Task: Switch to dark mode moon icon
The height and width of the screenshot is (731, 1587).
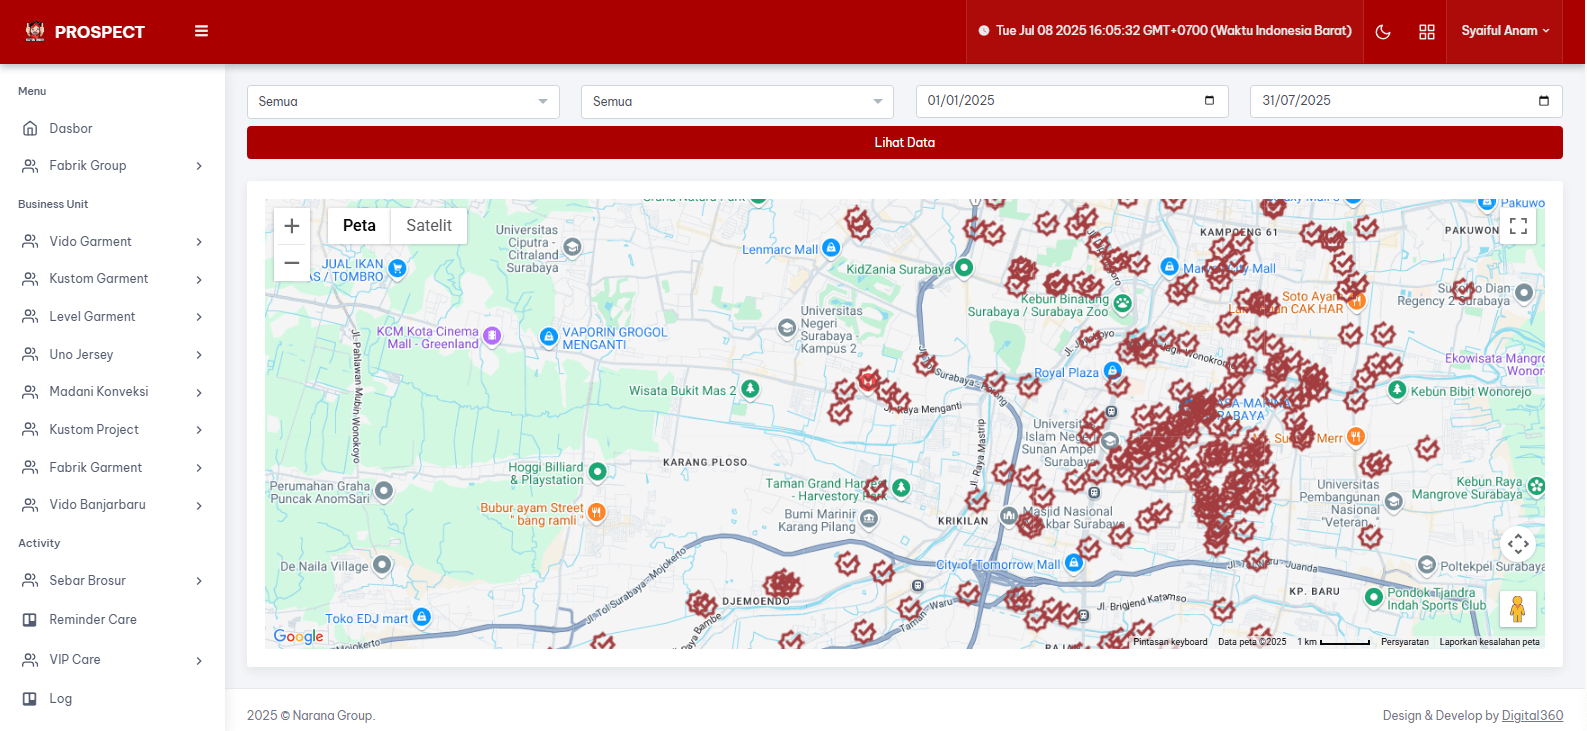Action: 1383,32
